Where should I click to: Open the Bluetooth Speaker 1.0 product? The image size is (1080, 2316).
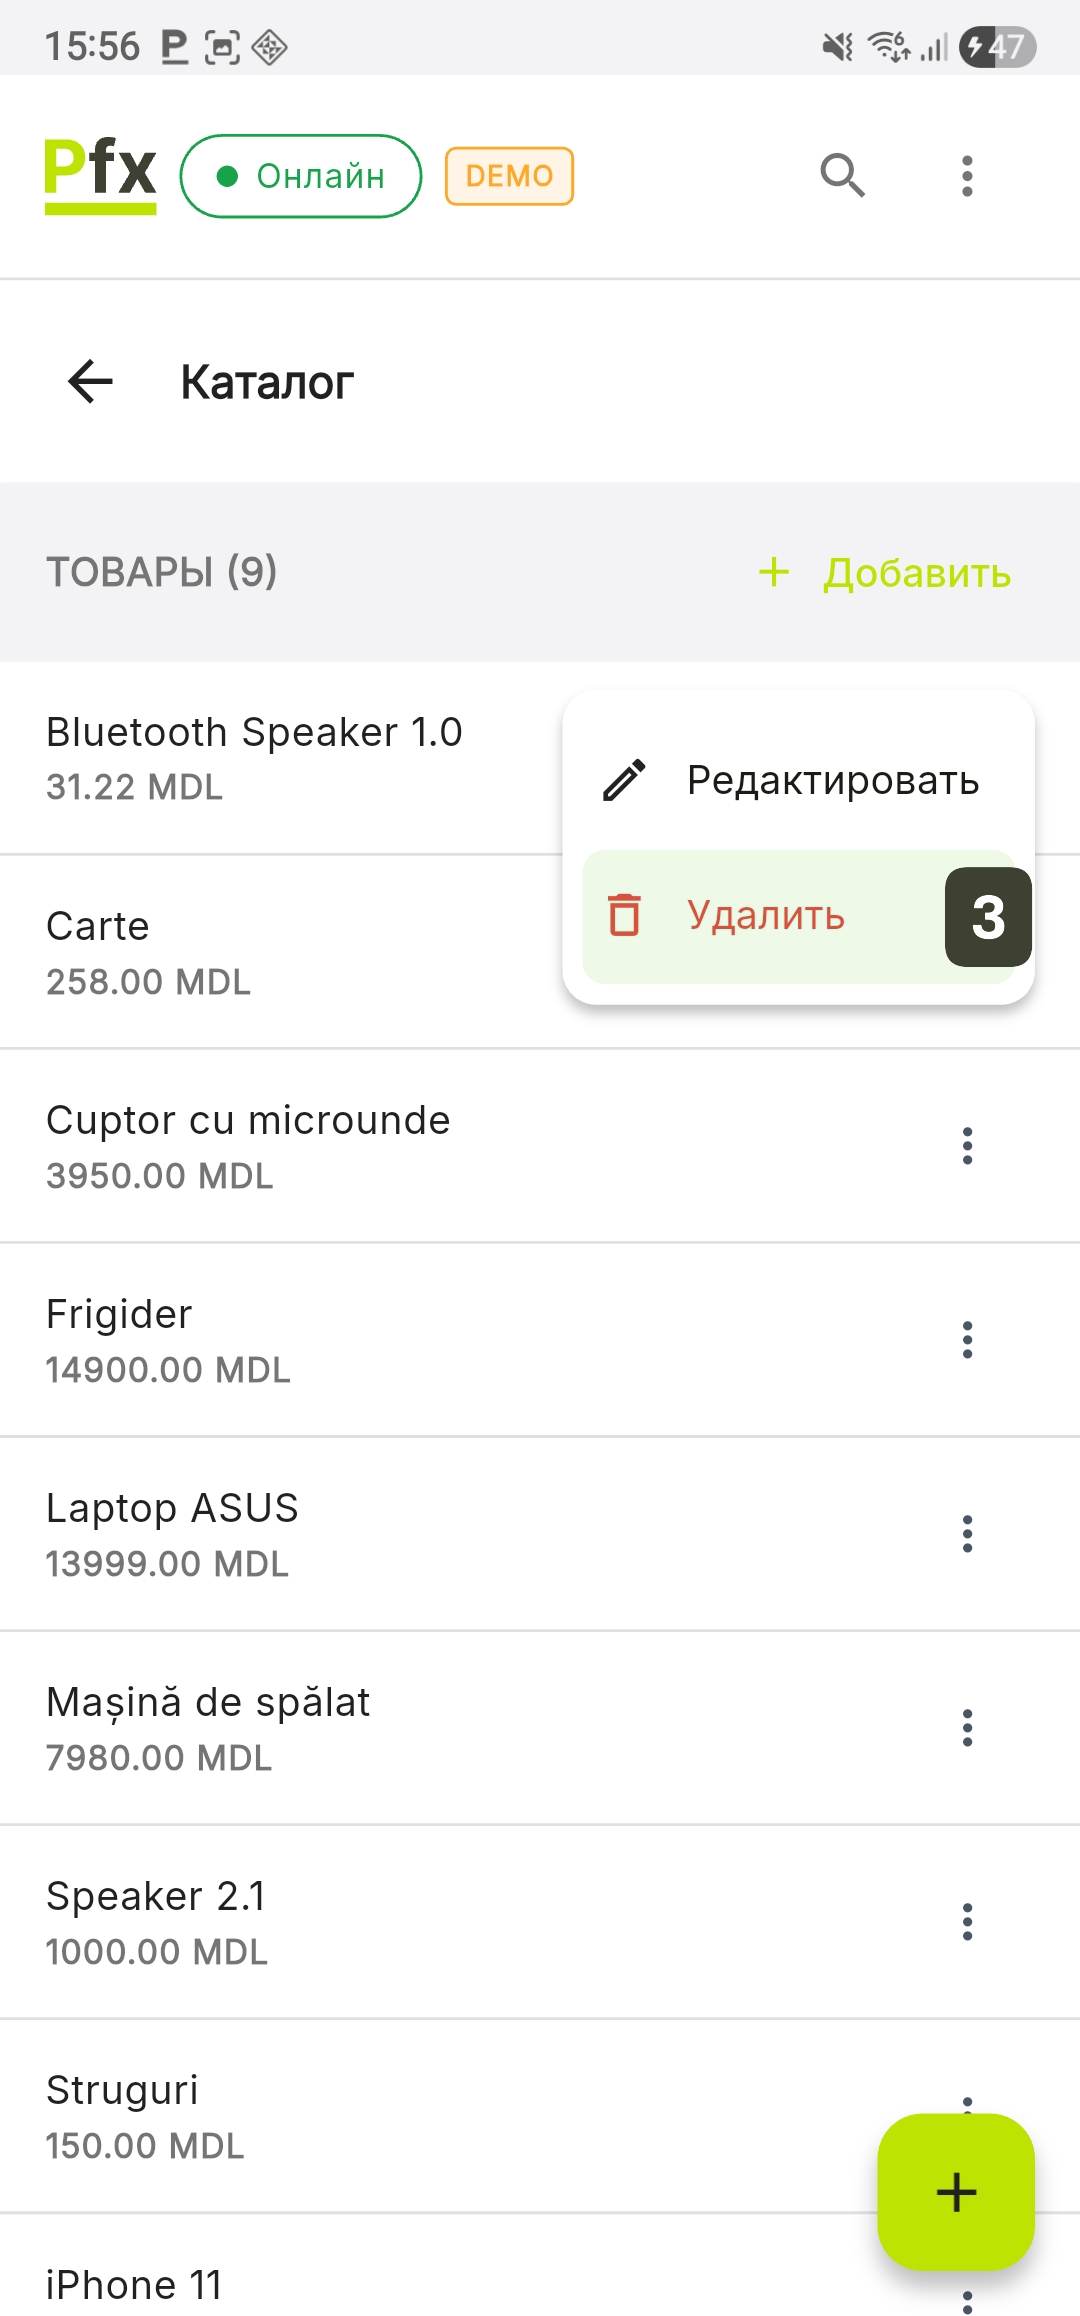coord(255,757)
